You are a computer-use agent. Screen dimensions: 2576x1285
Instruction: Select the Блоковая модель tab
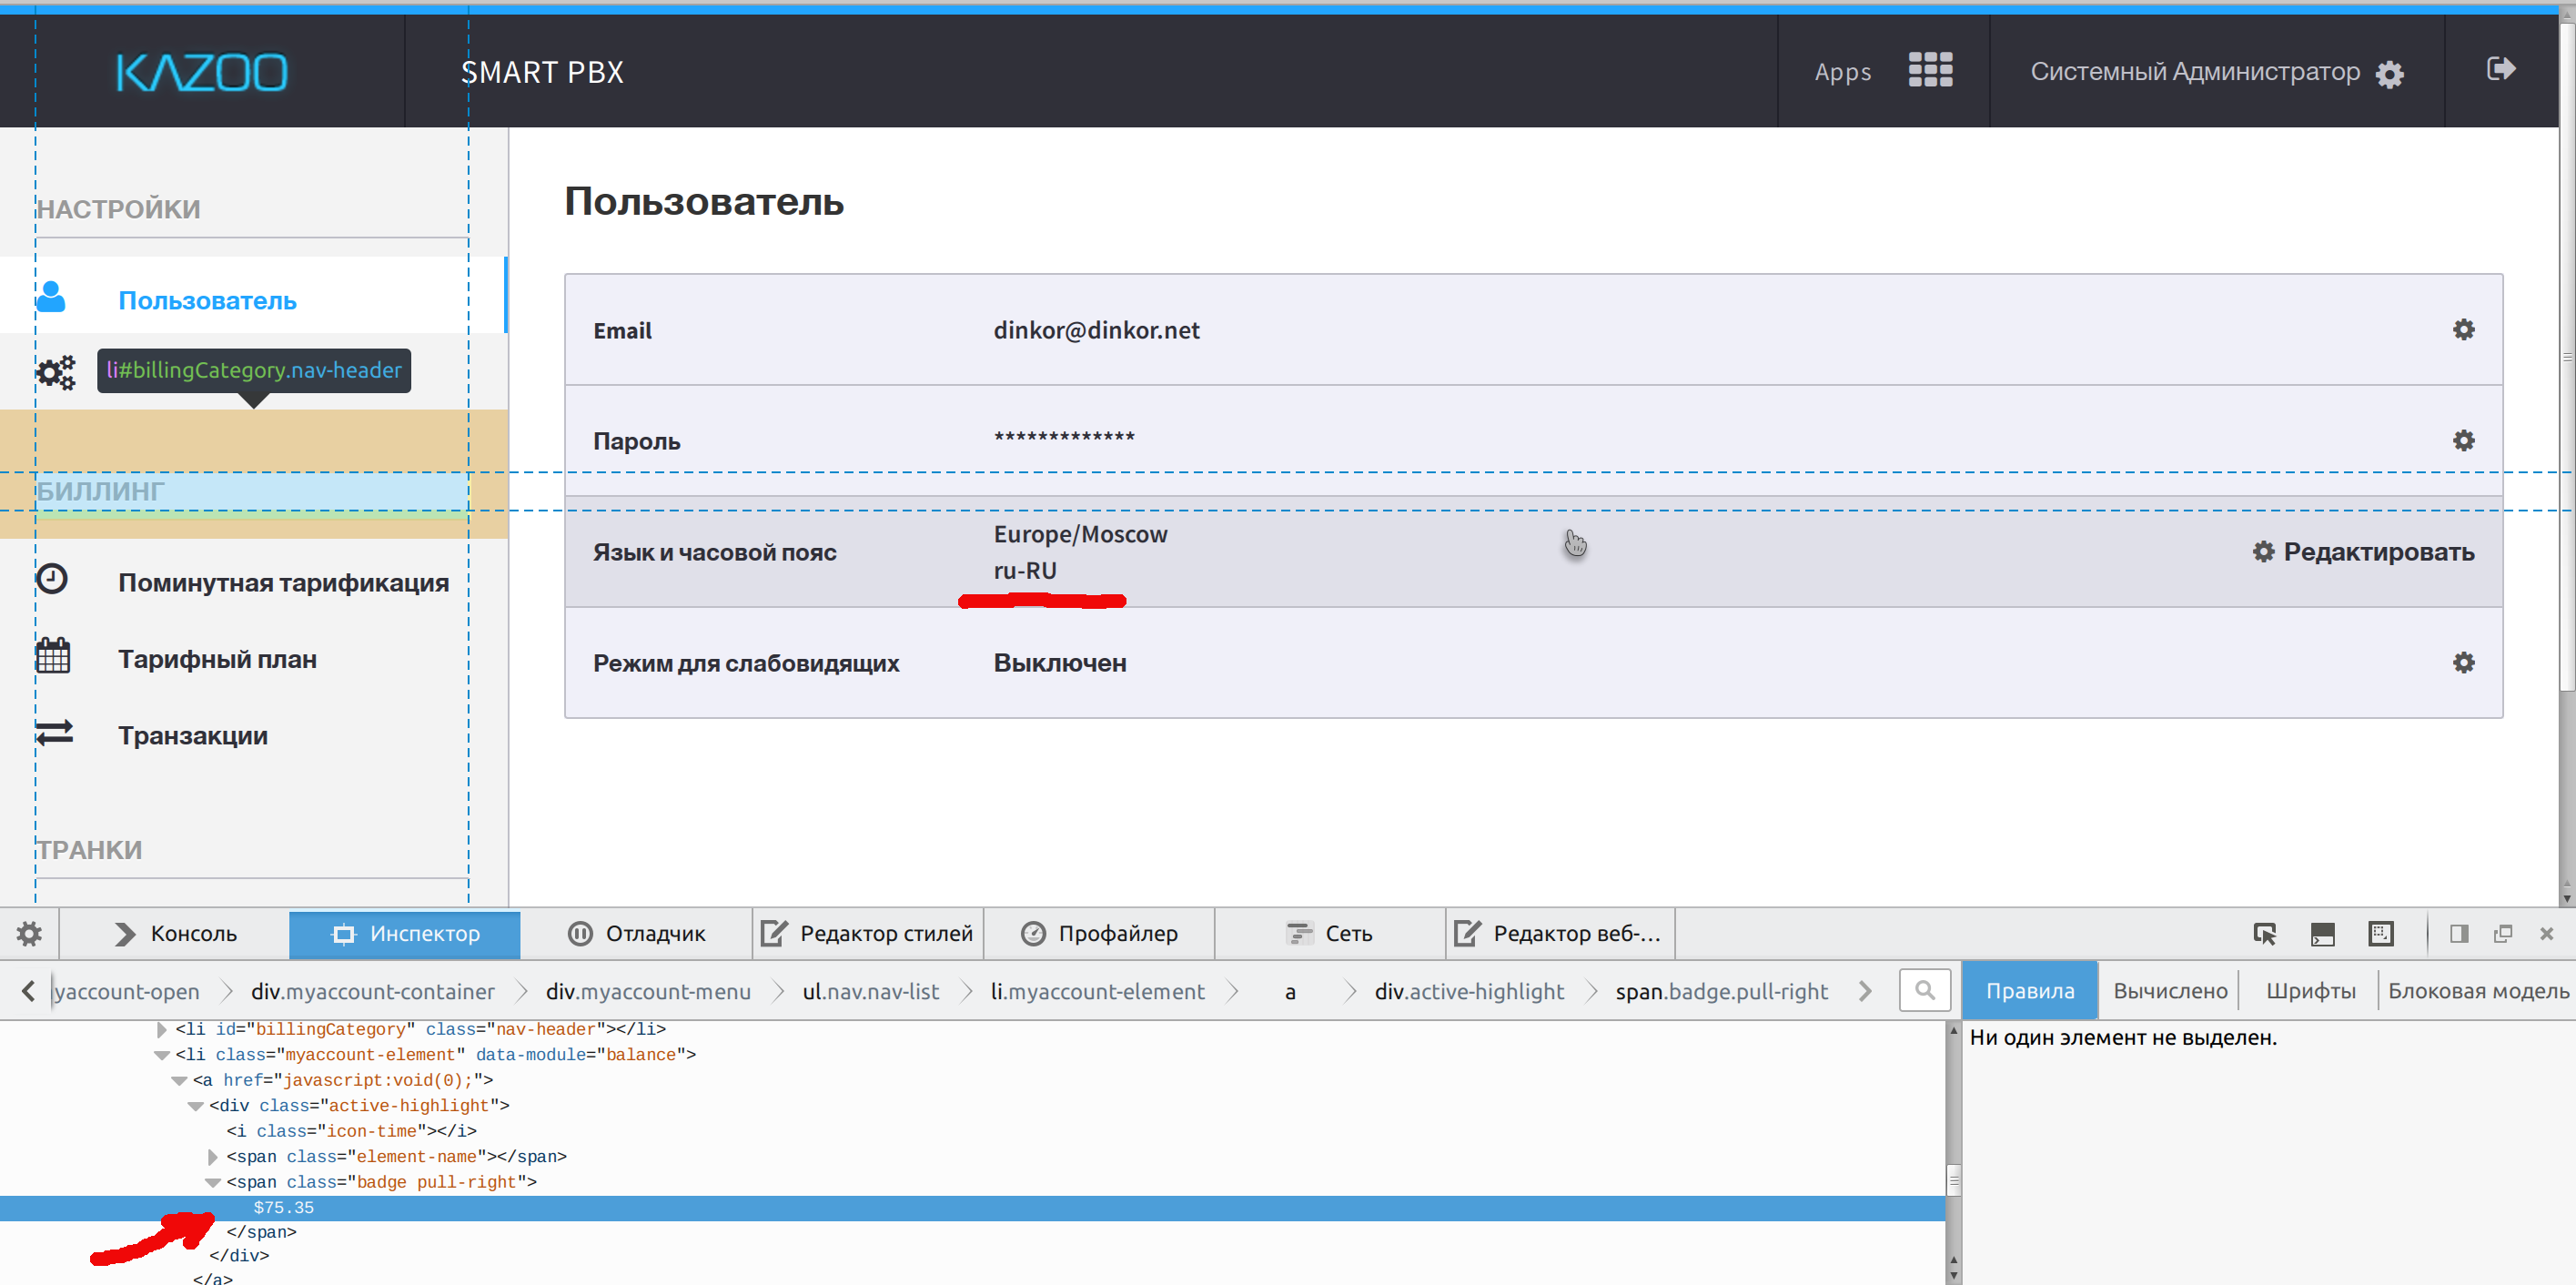pyautogui.click(x=2477, y=990)
